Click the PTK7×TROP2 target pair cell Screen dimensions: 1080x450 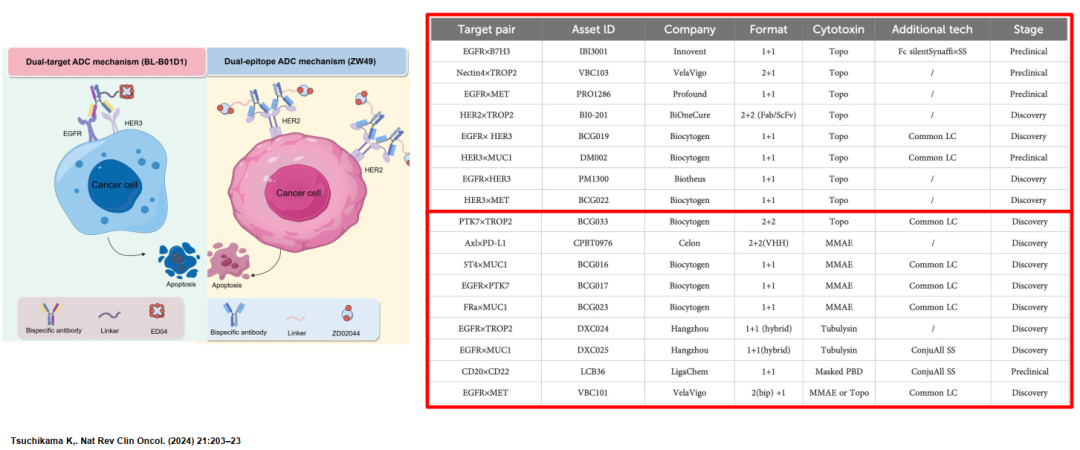(x=486, y=222)
